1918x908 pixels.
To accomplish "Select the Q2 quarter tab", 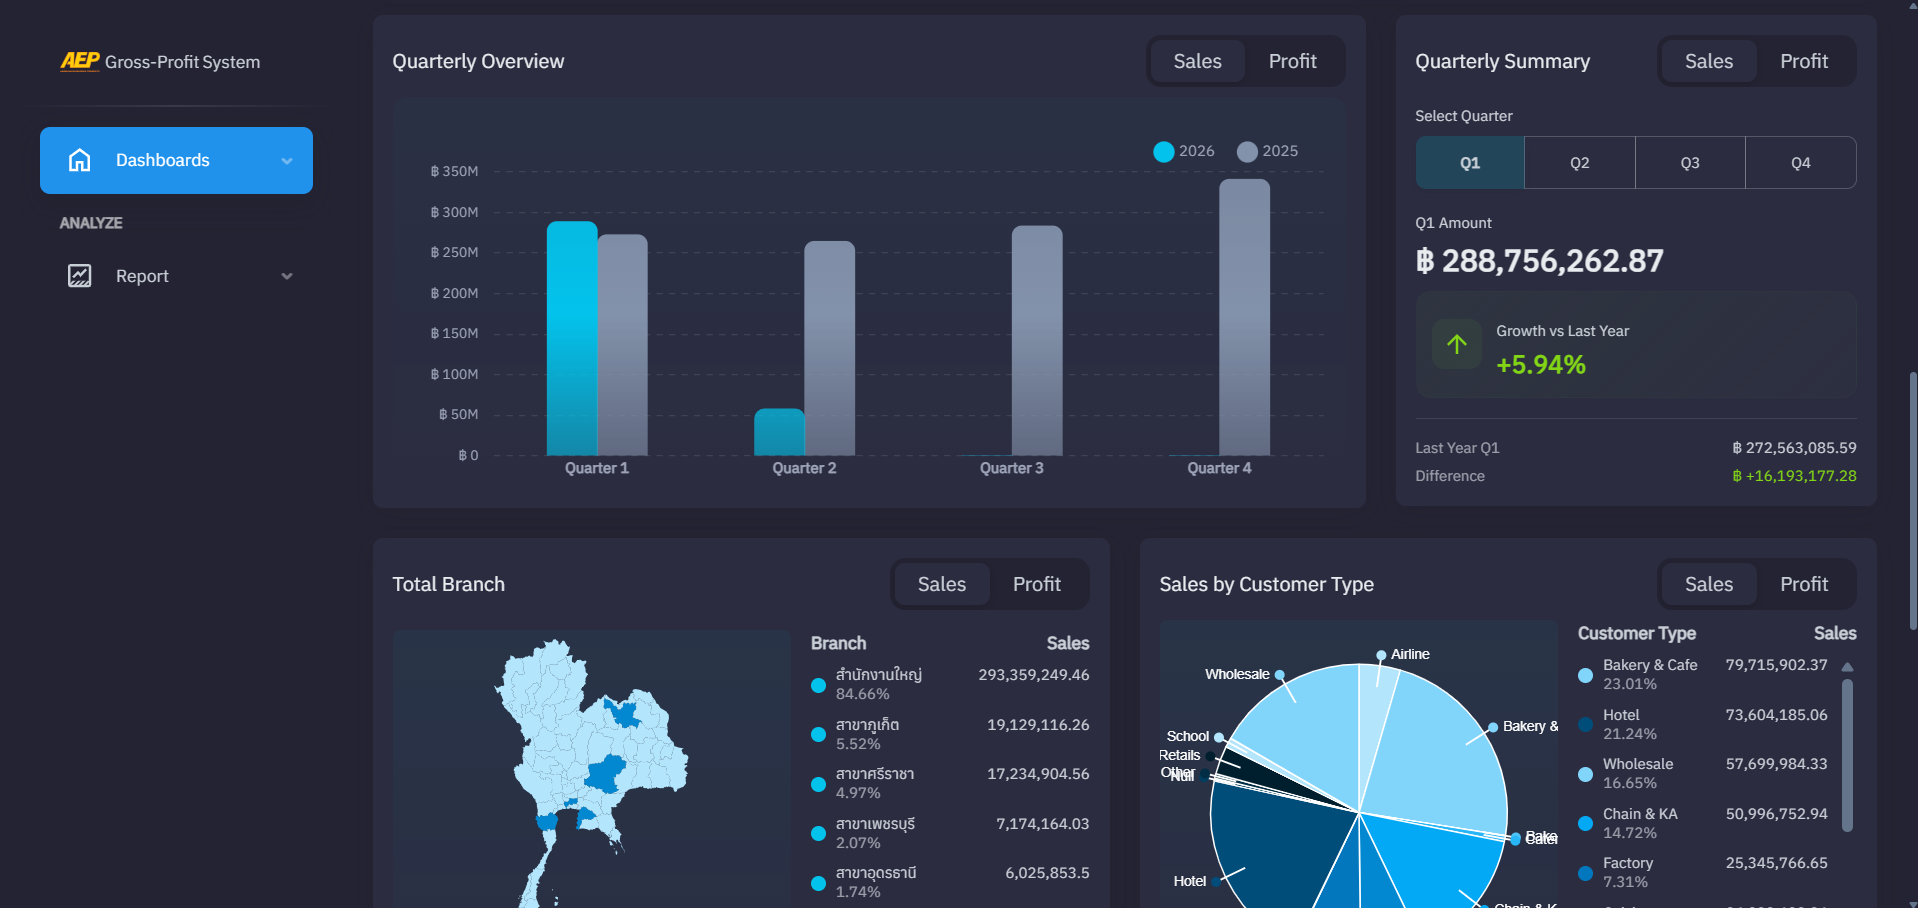I will coord(1580,163).
